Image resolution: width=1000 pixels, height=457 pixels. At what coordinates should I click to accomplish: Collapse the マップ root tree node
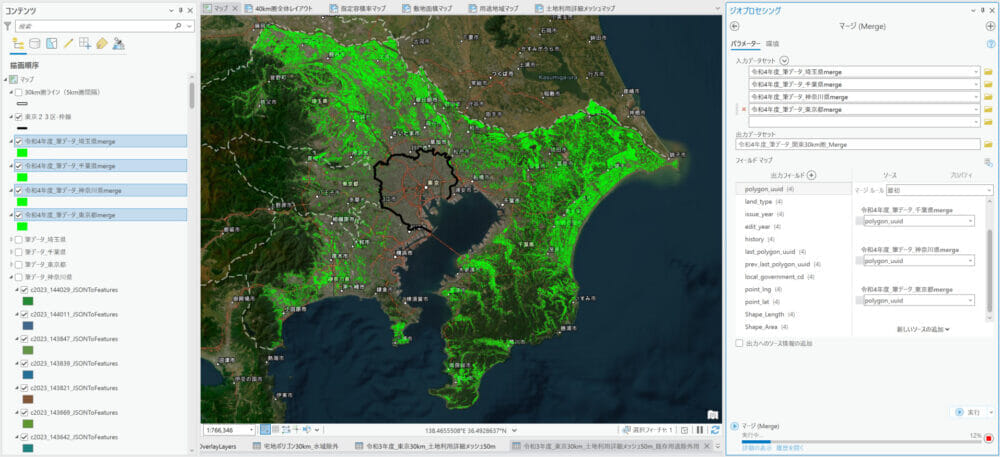pyautogui.click(x=6, y=79)
